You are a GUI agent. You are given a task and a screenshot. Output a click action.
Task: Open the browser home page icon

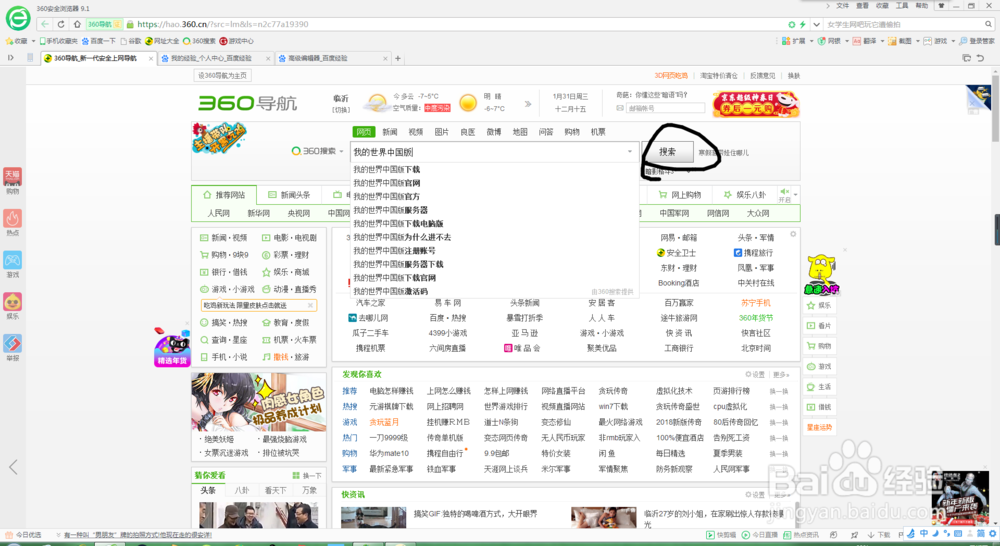[x=77, y=24]
